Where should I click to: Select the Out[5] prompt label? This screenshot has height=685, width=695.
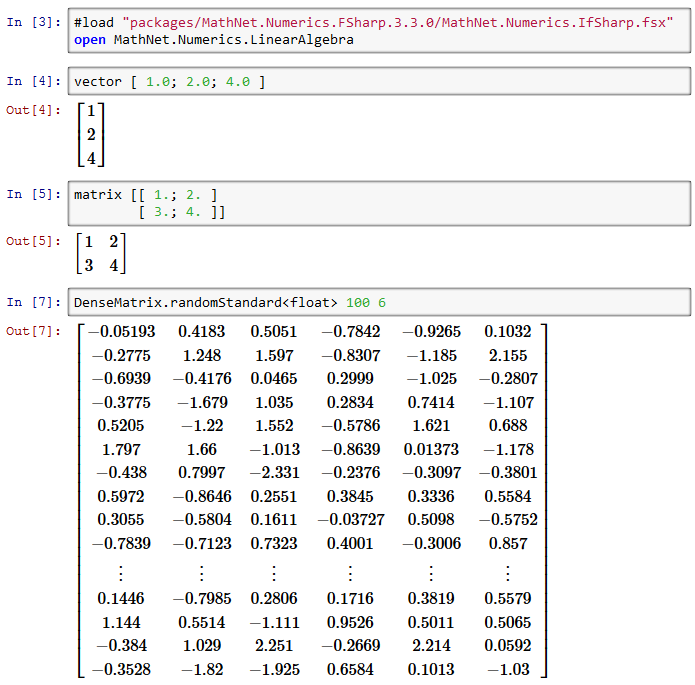(33, 241)
